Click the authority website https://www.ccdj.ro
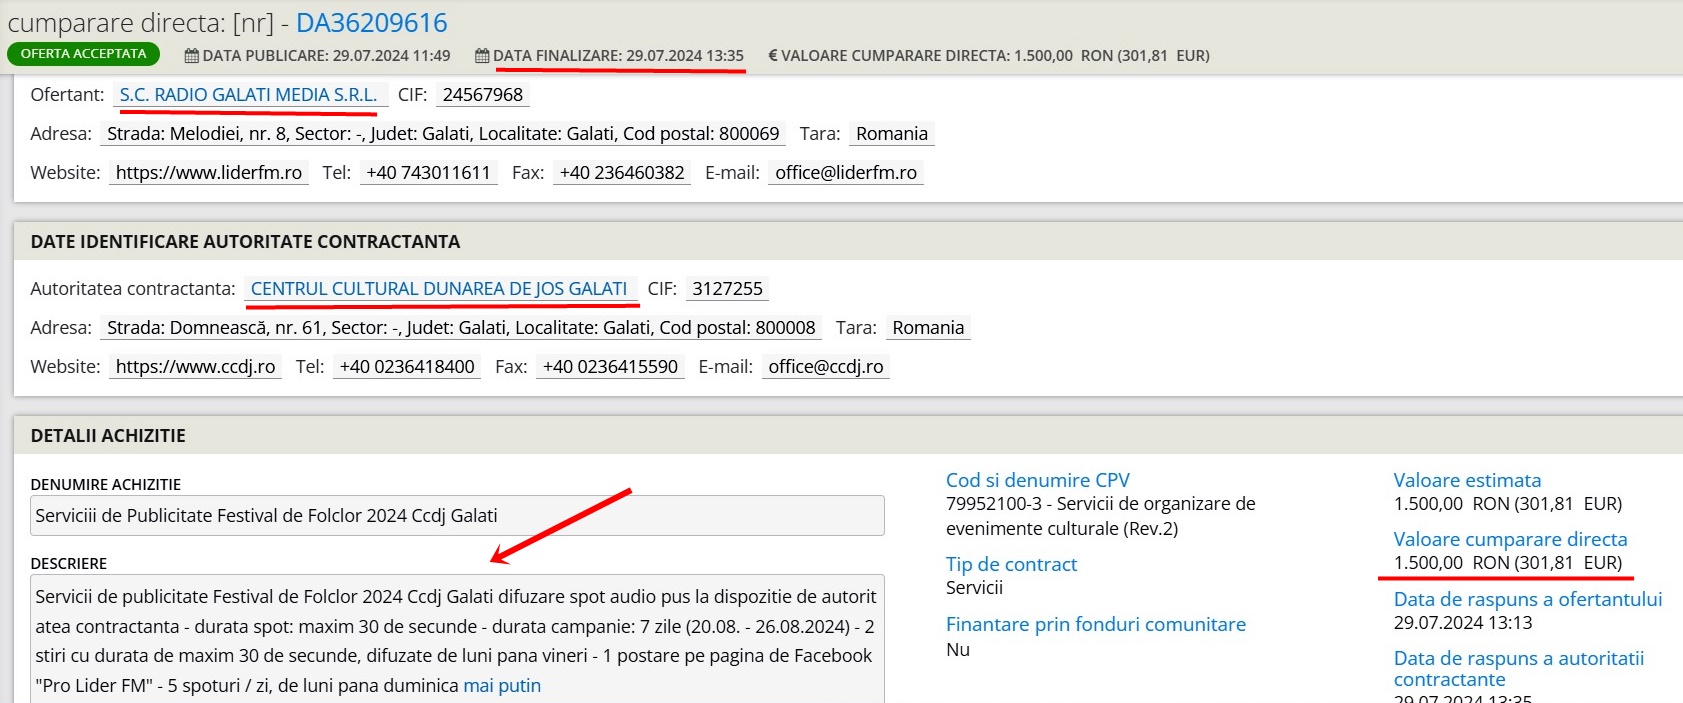 click(x=195, y=367)
